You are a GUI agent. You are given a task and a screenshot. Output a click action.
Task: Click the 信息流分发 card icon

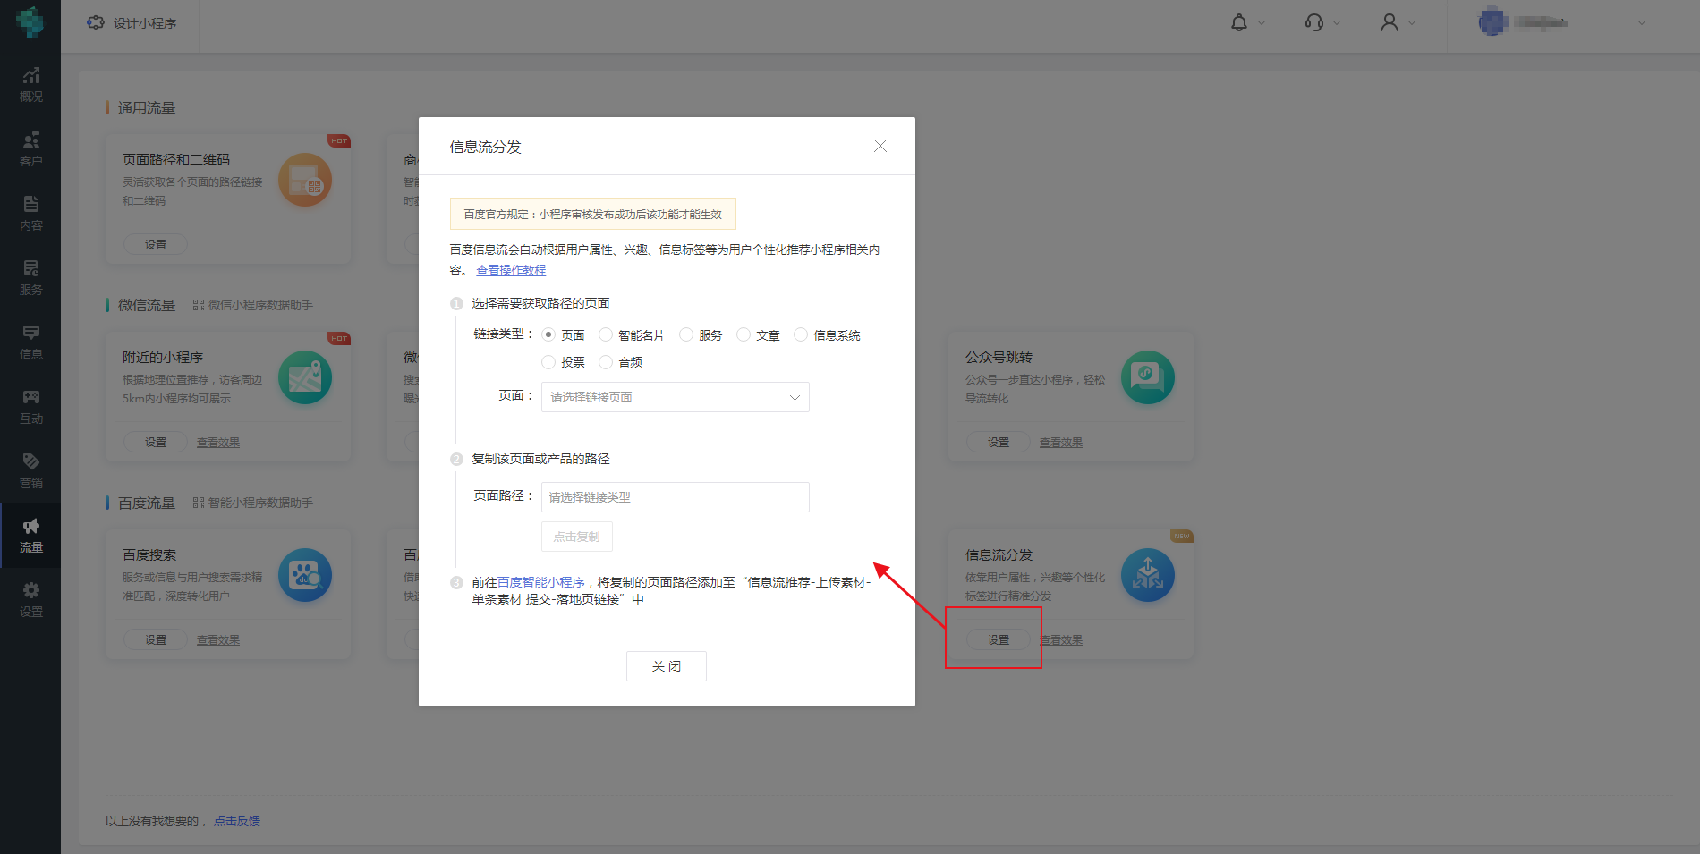coord(1148,575)
